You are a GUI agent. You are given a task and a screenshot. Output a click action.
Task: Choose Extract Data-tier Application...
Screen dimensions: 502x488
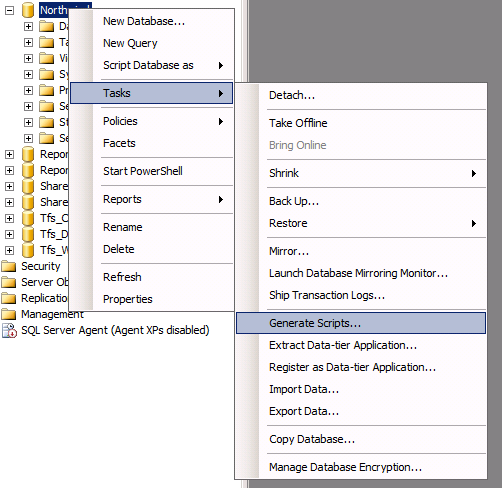361,345
